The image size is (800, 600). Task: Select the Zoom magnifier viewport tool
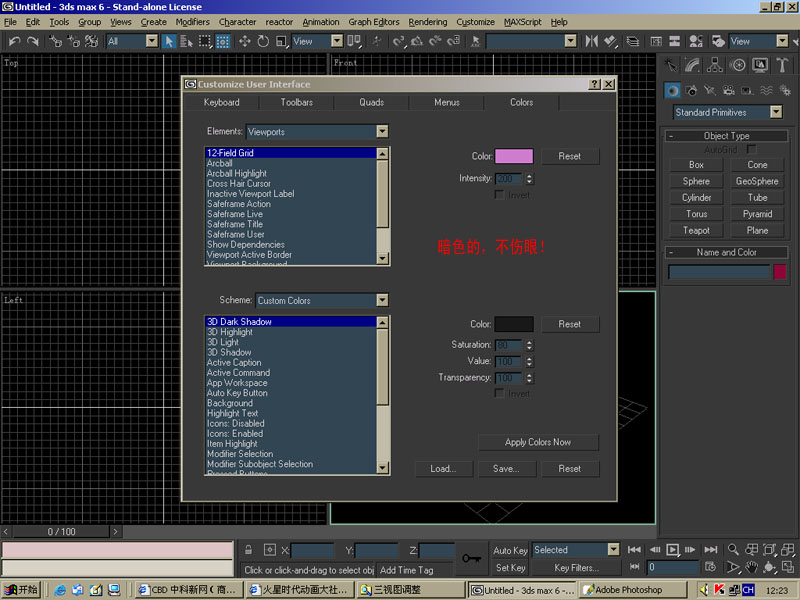733,549
